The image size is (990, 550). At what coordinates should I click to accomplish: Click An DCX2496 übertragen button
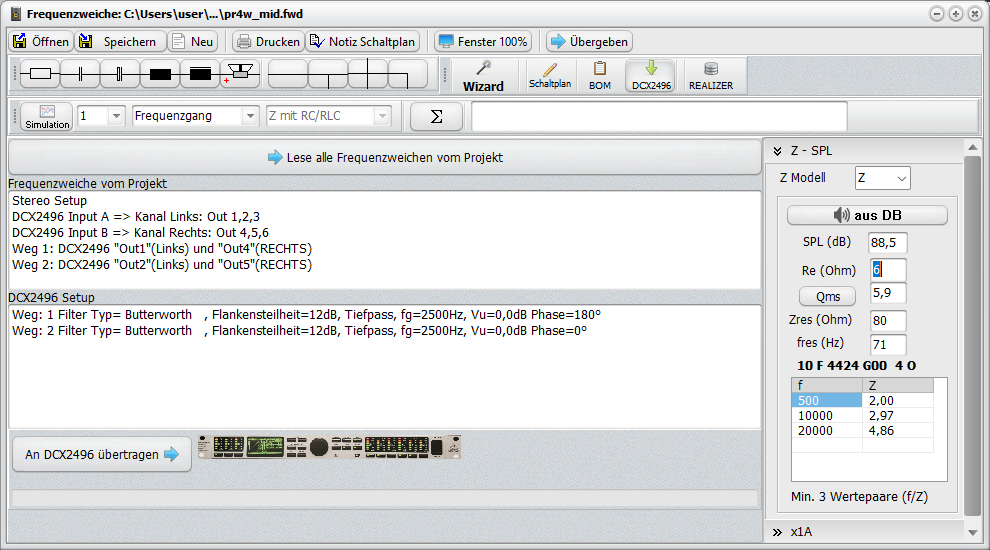(102, 455)
